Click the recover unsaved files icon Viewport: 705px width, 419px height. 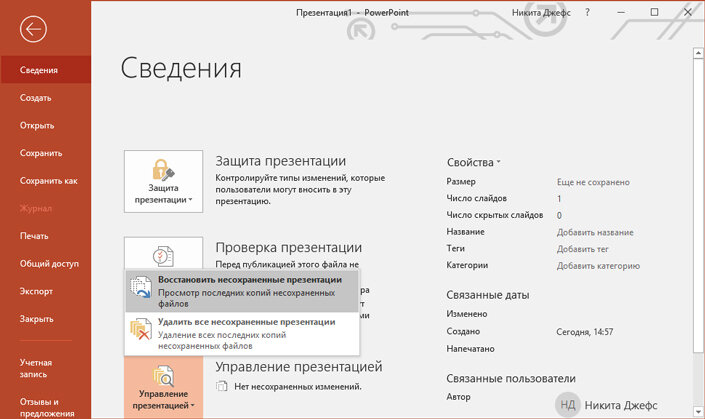coord(141,287)
